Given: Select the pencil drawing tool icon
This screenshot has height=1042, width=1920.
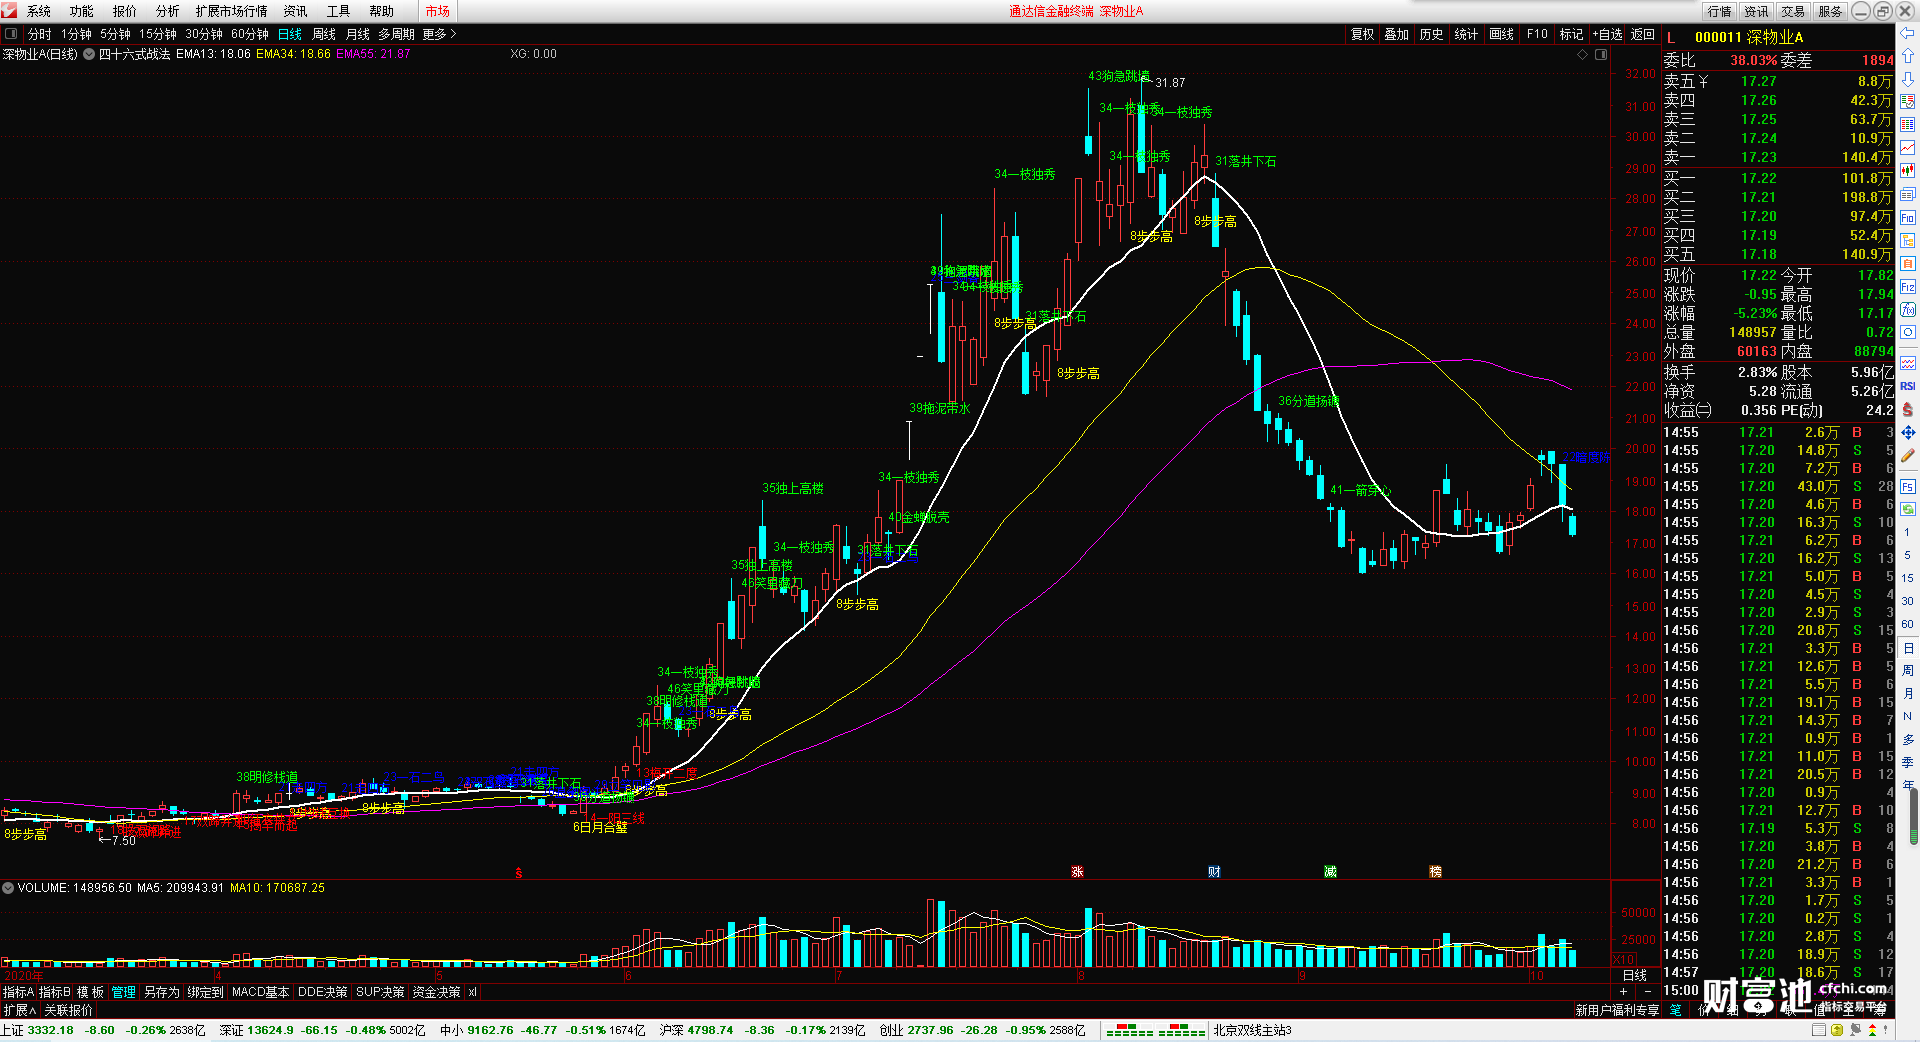Looking at the screenshot, I should [x=1908, y=455].
